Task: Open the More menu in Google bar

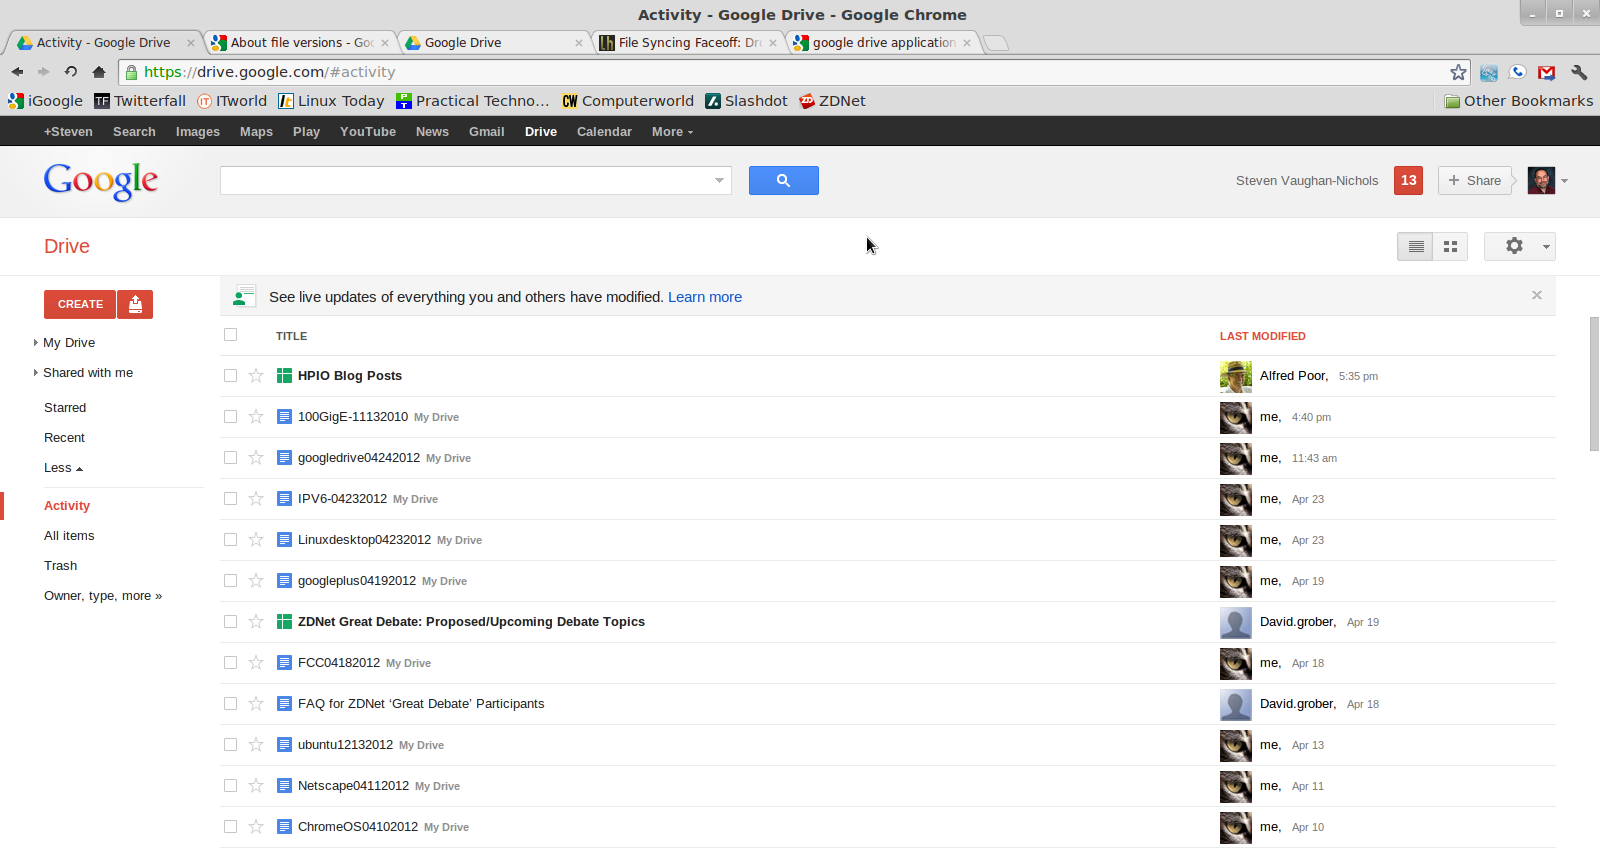Action: click(x=671, y=132)
